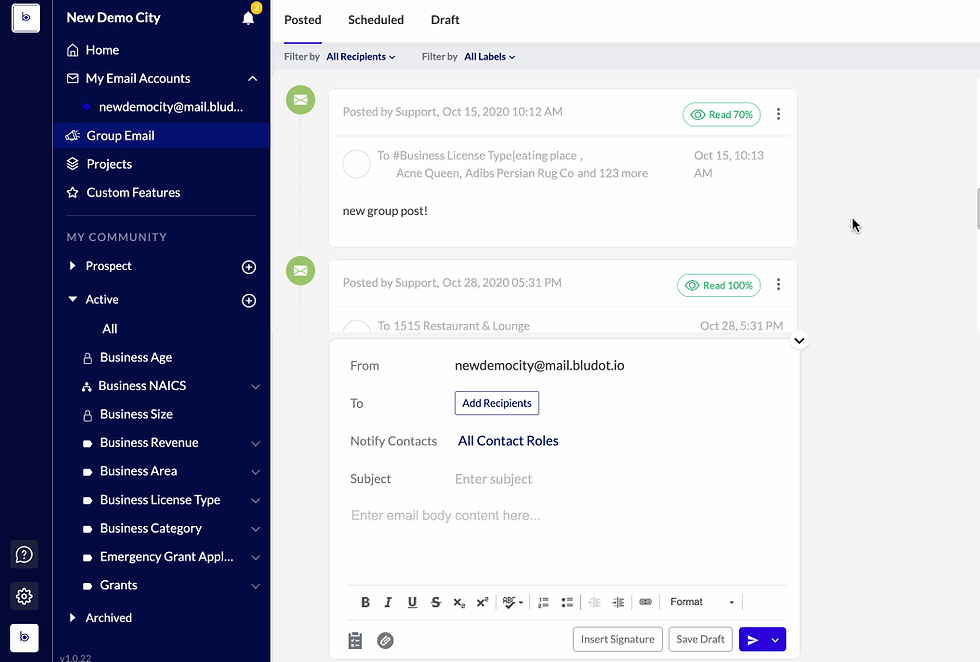The width and height of the screenshot is (980, 662).
Task: Open the spell check options
Action: click(x=512, y=602)
